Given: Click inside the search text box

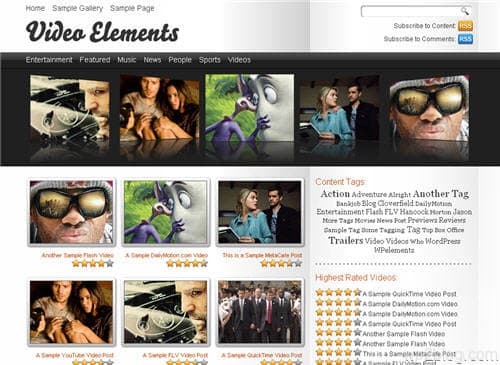Looking at the screenshot, I should (411, 11).
